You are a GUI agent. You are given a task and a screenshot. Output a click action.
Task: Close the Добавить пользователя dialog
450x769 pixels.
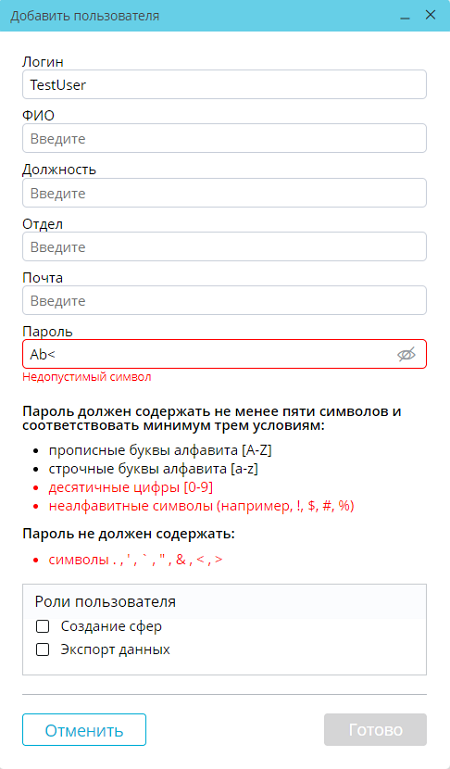point(430,15)
